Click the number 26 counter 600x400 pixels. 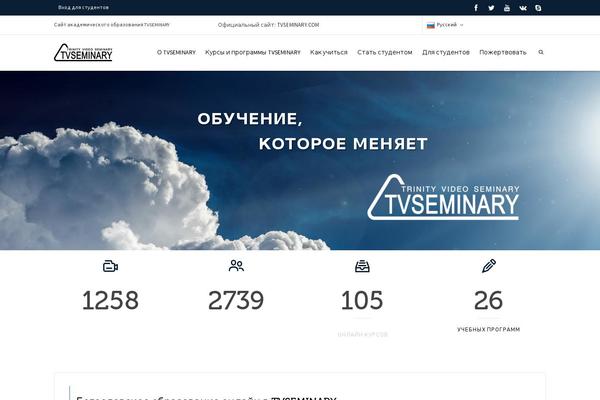[488, 300]
